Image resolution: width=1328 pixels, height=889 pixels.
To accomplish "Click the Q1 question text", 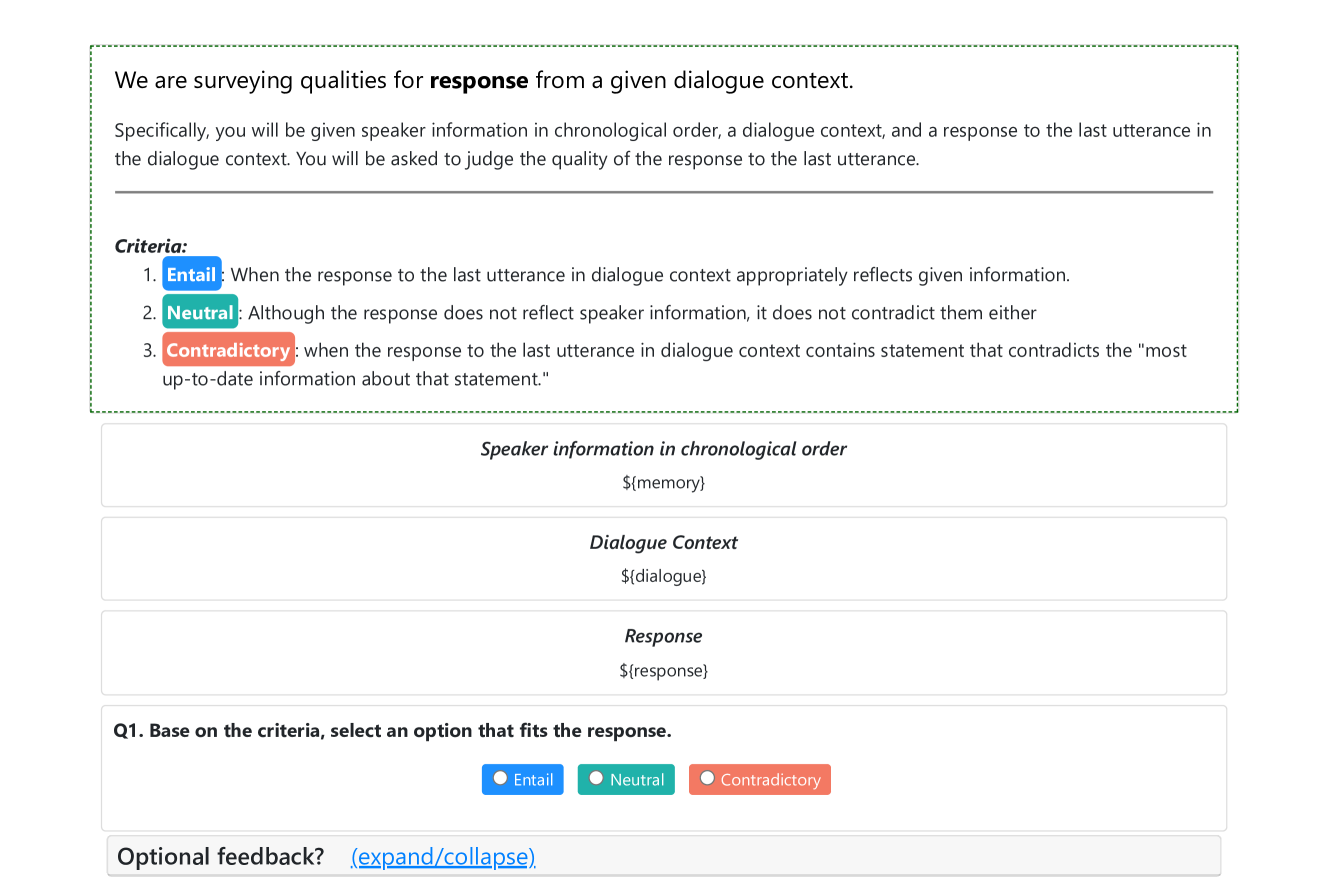I will tap(392, 731).
